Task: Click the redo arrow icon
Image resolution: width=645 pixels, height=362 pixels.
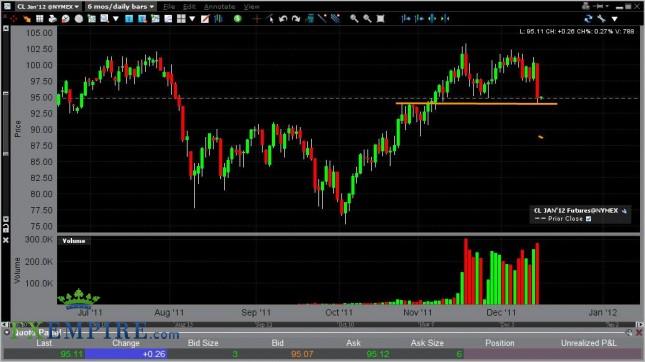Action: (296, 19)
